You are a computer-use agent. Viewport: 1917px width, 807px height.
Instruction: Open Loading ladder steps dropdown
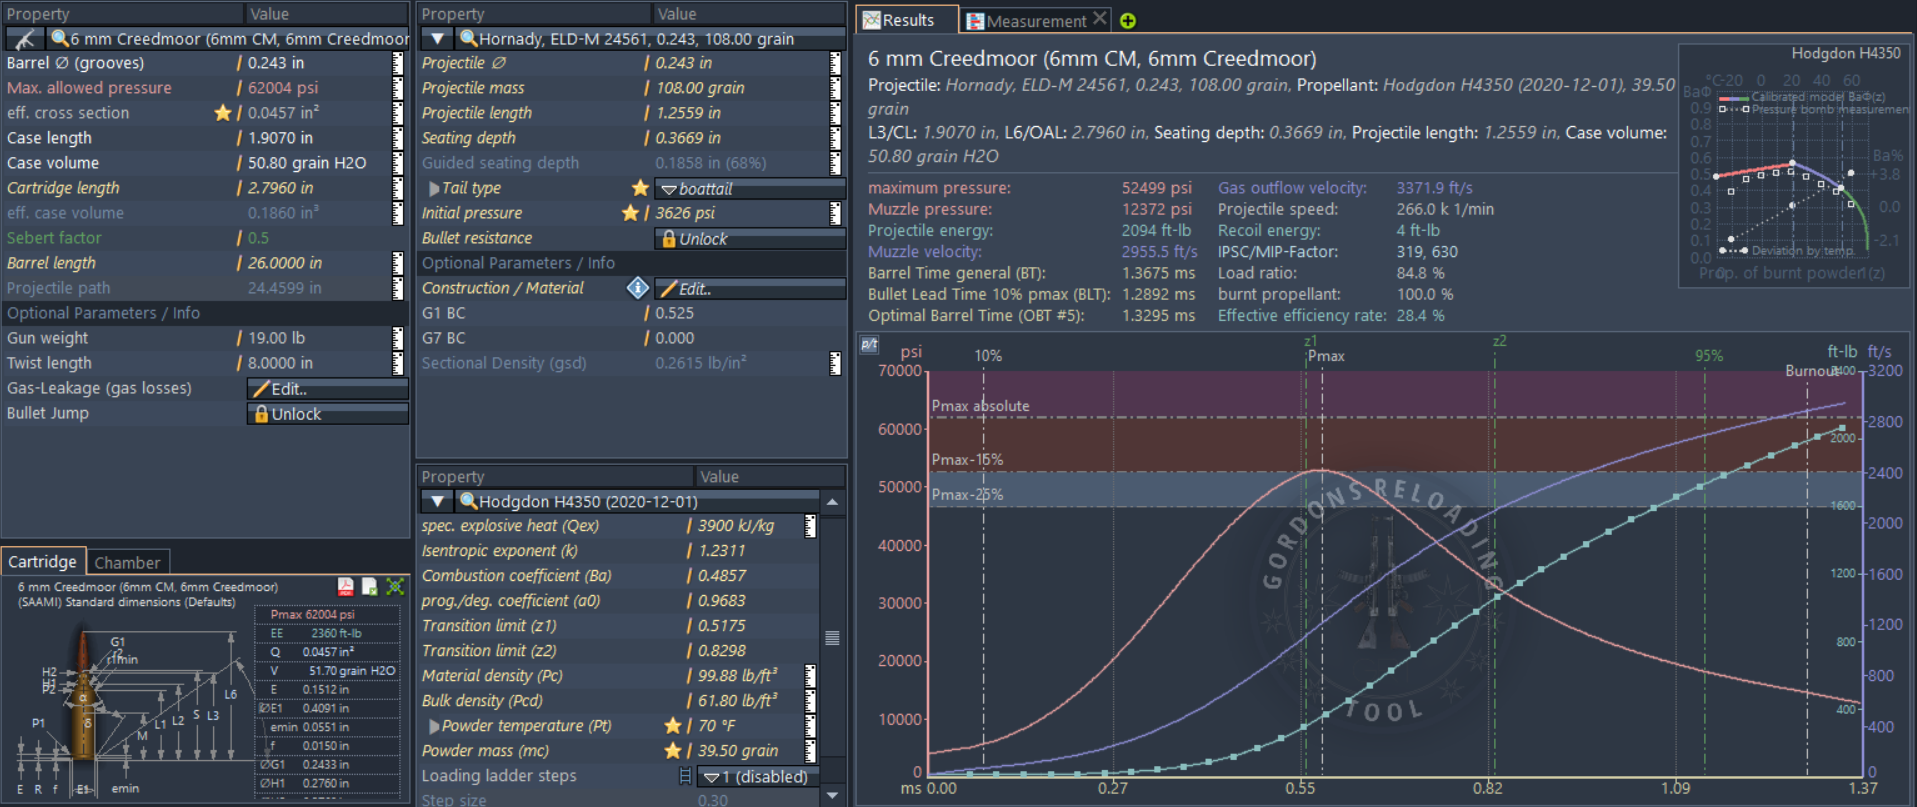(759, 777)
